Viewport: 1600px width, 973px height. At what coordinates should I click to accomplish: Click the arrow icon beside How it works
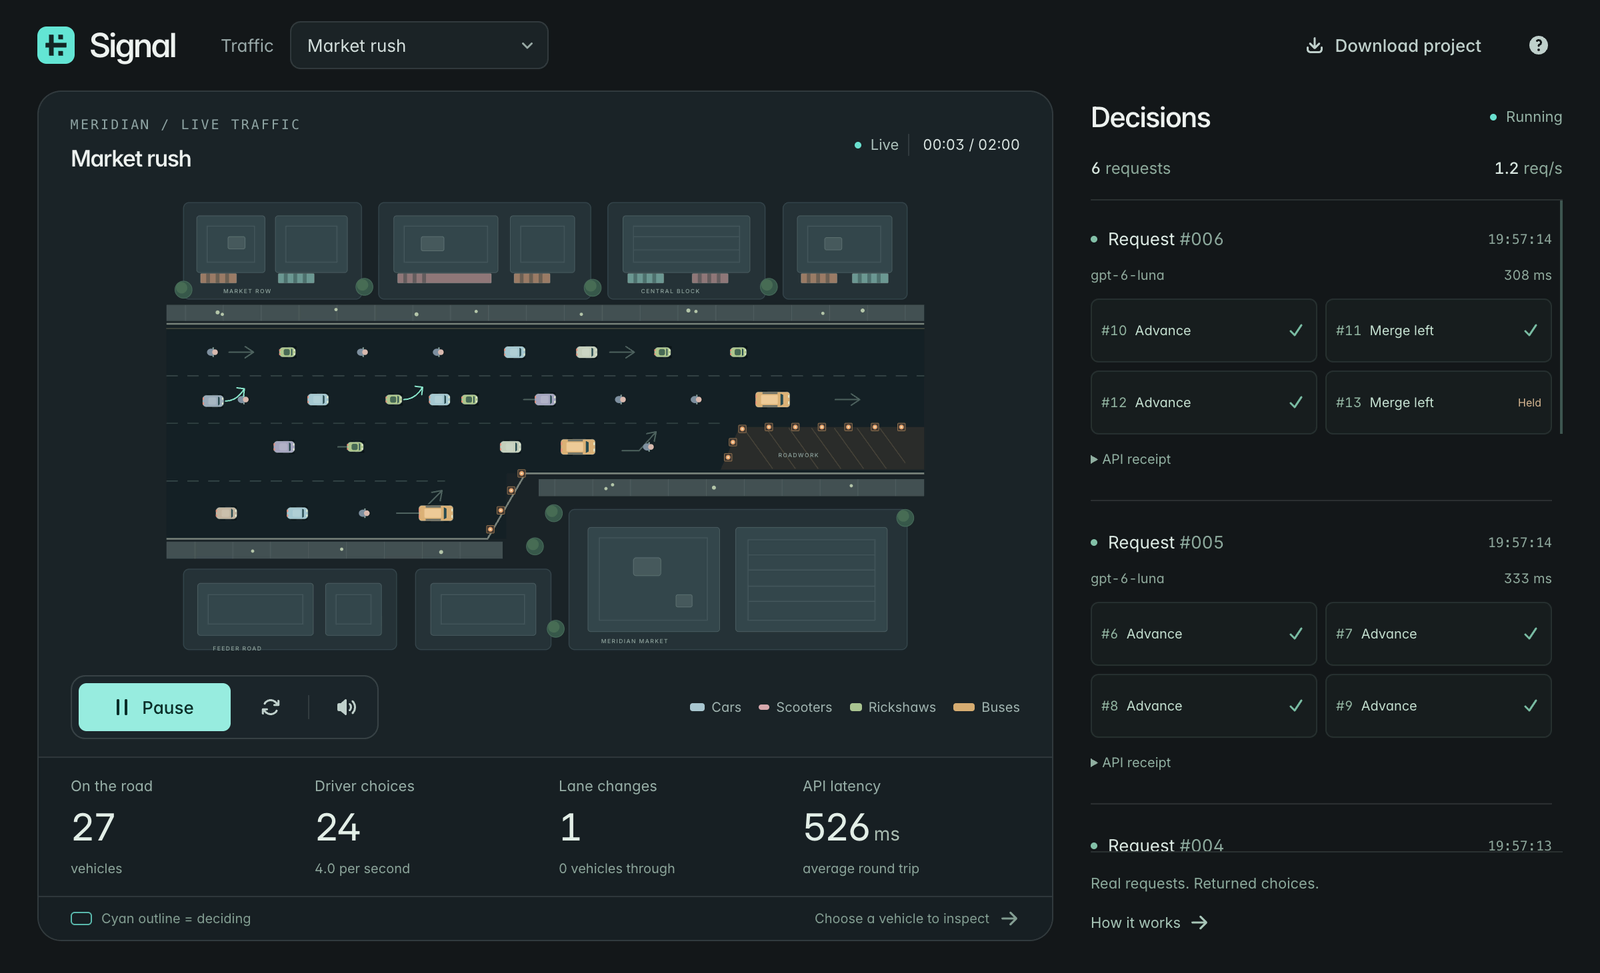pyautogui.click(x=1199, y=923)
